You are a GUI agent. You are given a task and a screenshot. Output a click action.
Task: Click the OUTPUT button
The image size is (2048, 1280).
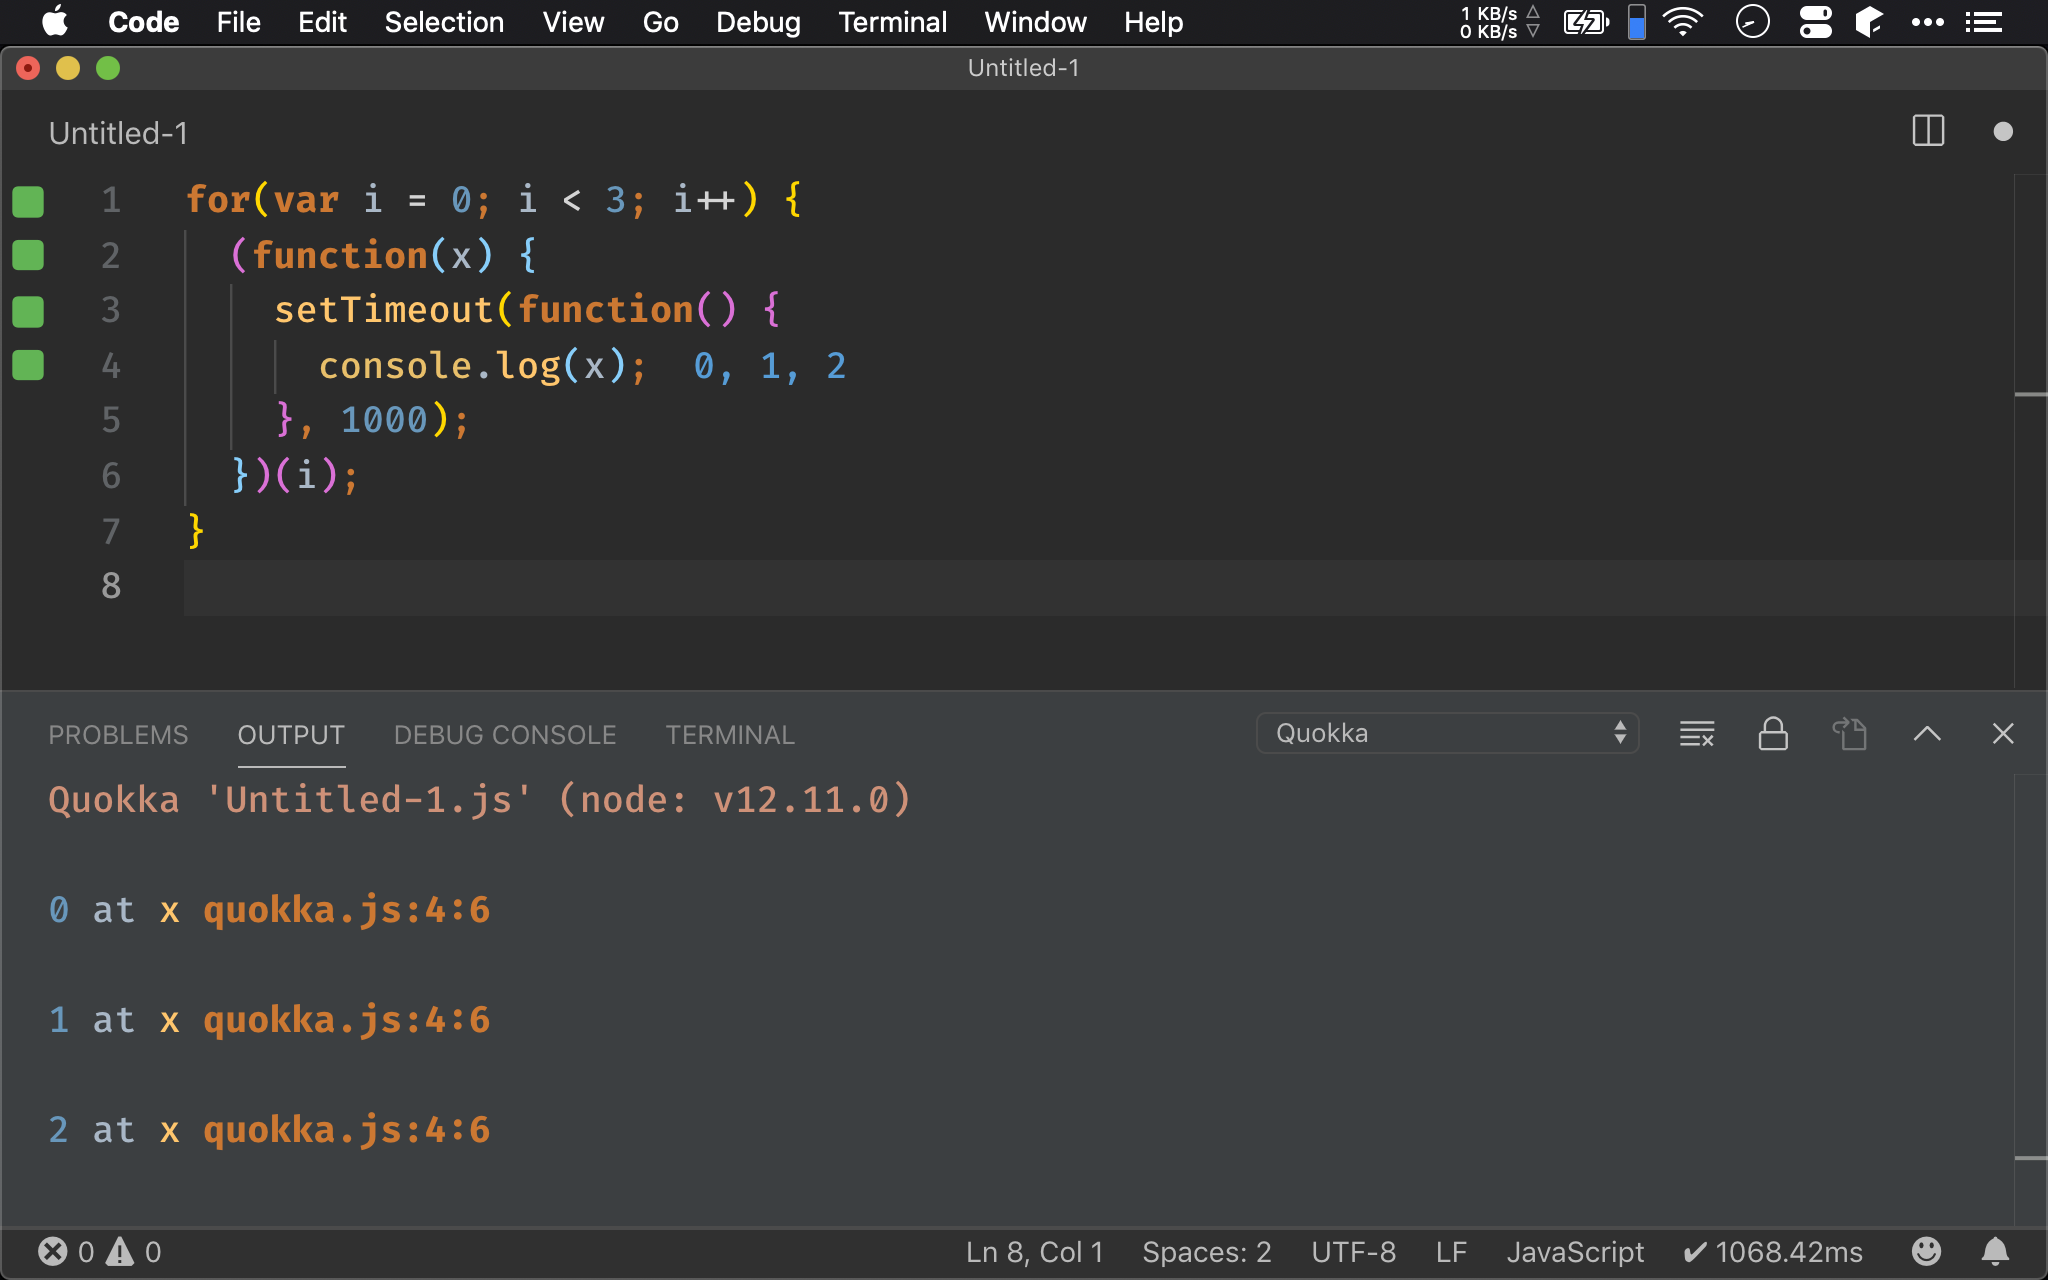(x=290, y=733)
